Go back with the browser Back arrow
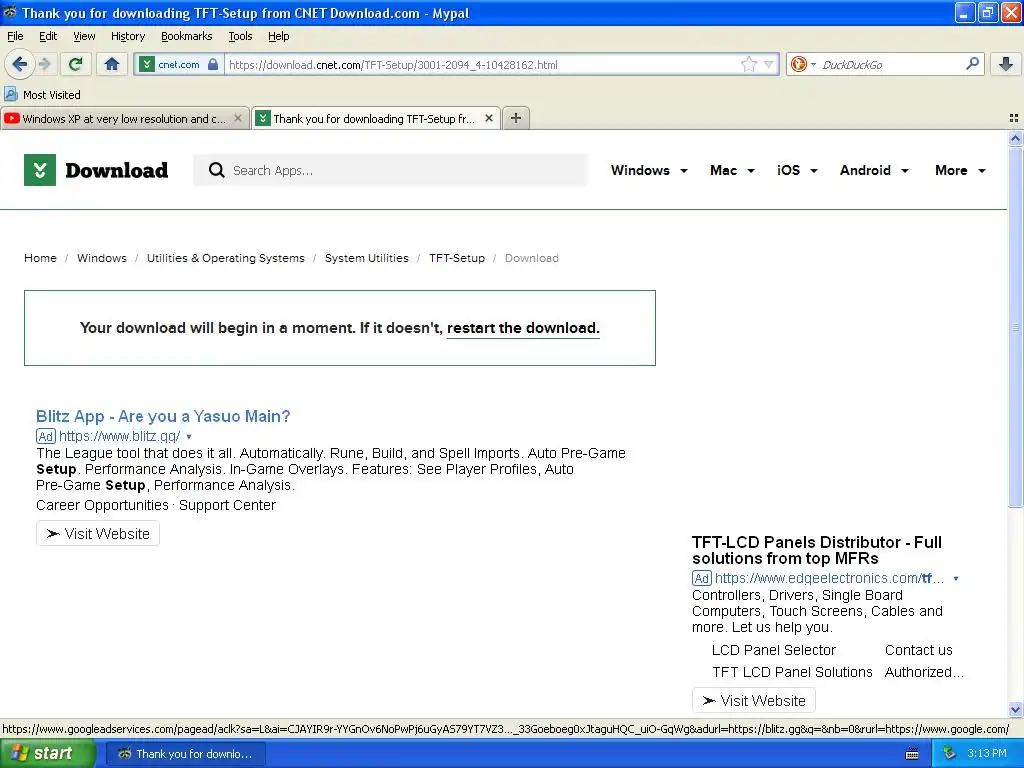The image size is (1024, 768). pyautogui.click(x=19, y=64)
